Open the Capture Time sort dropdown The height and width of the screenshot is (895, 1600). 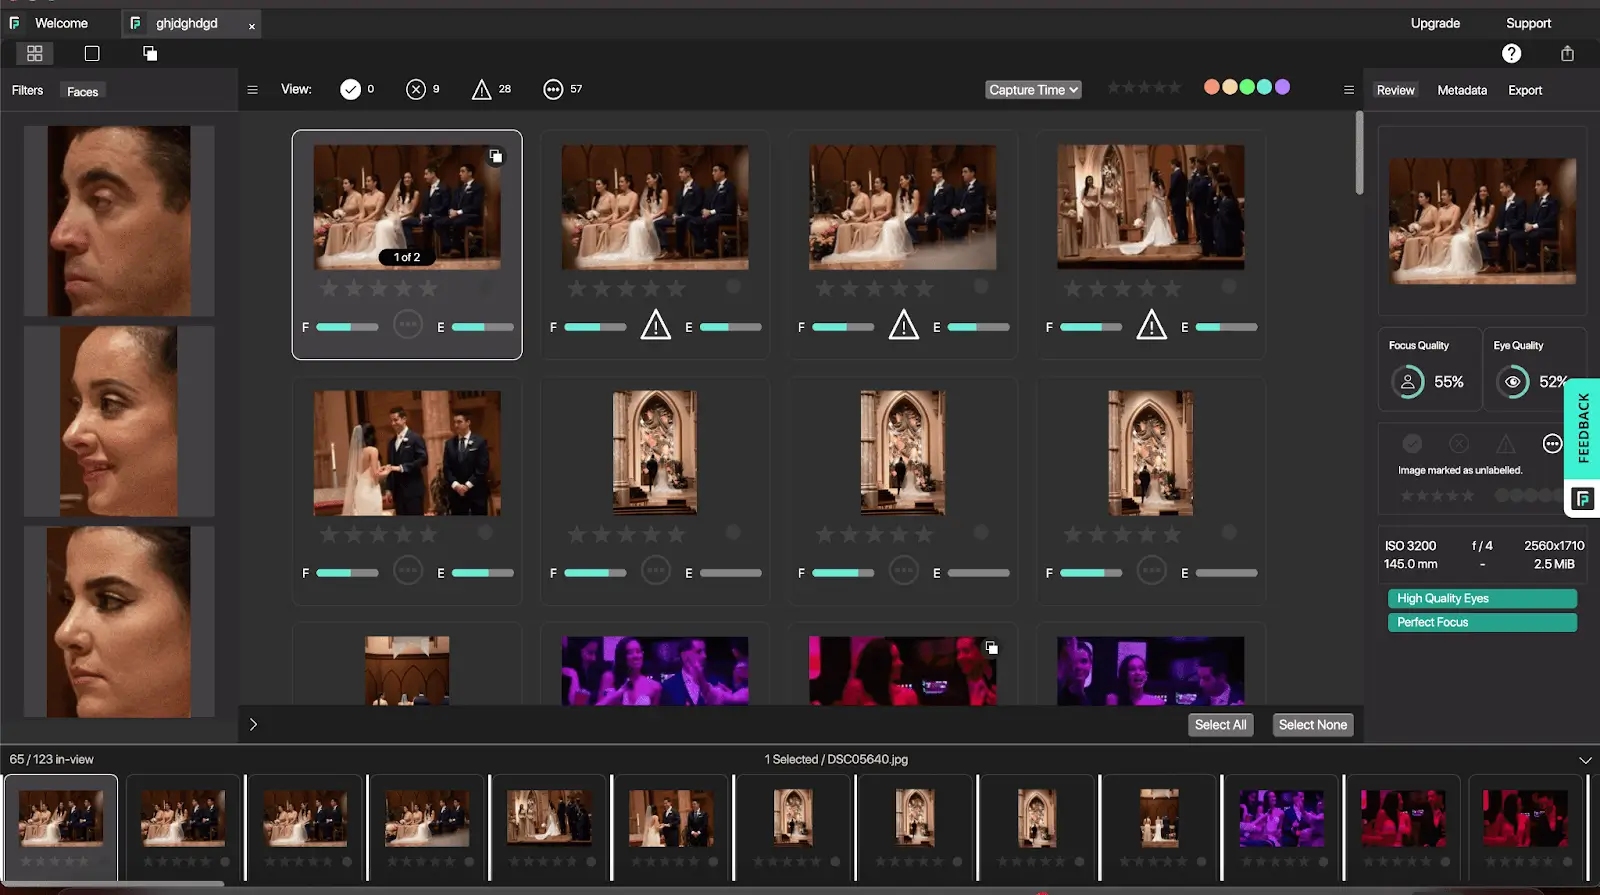1033,90
